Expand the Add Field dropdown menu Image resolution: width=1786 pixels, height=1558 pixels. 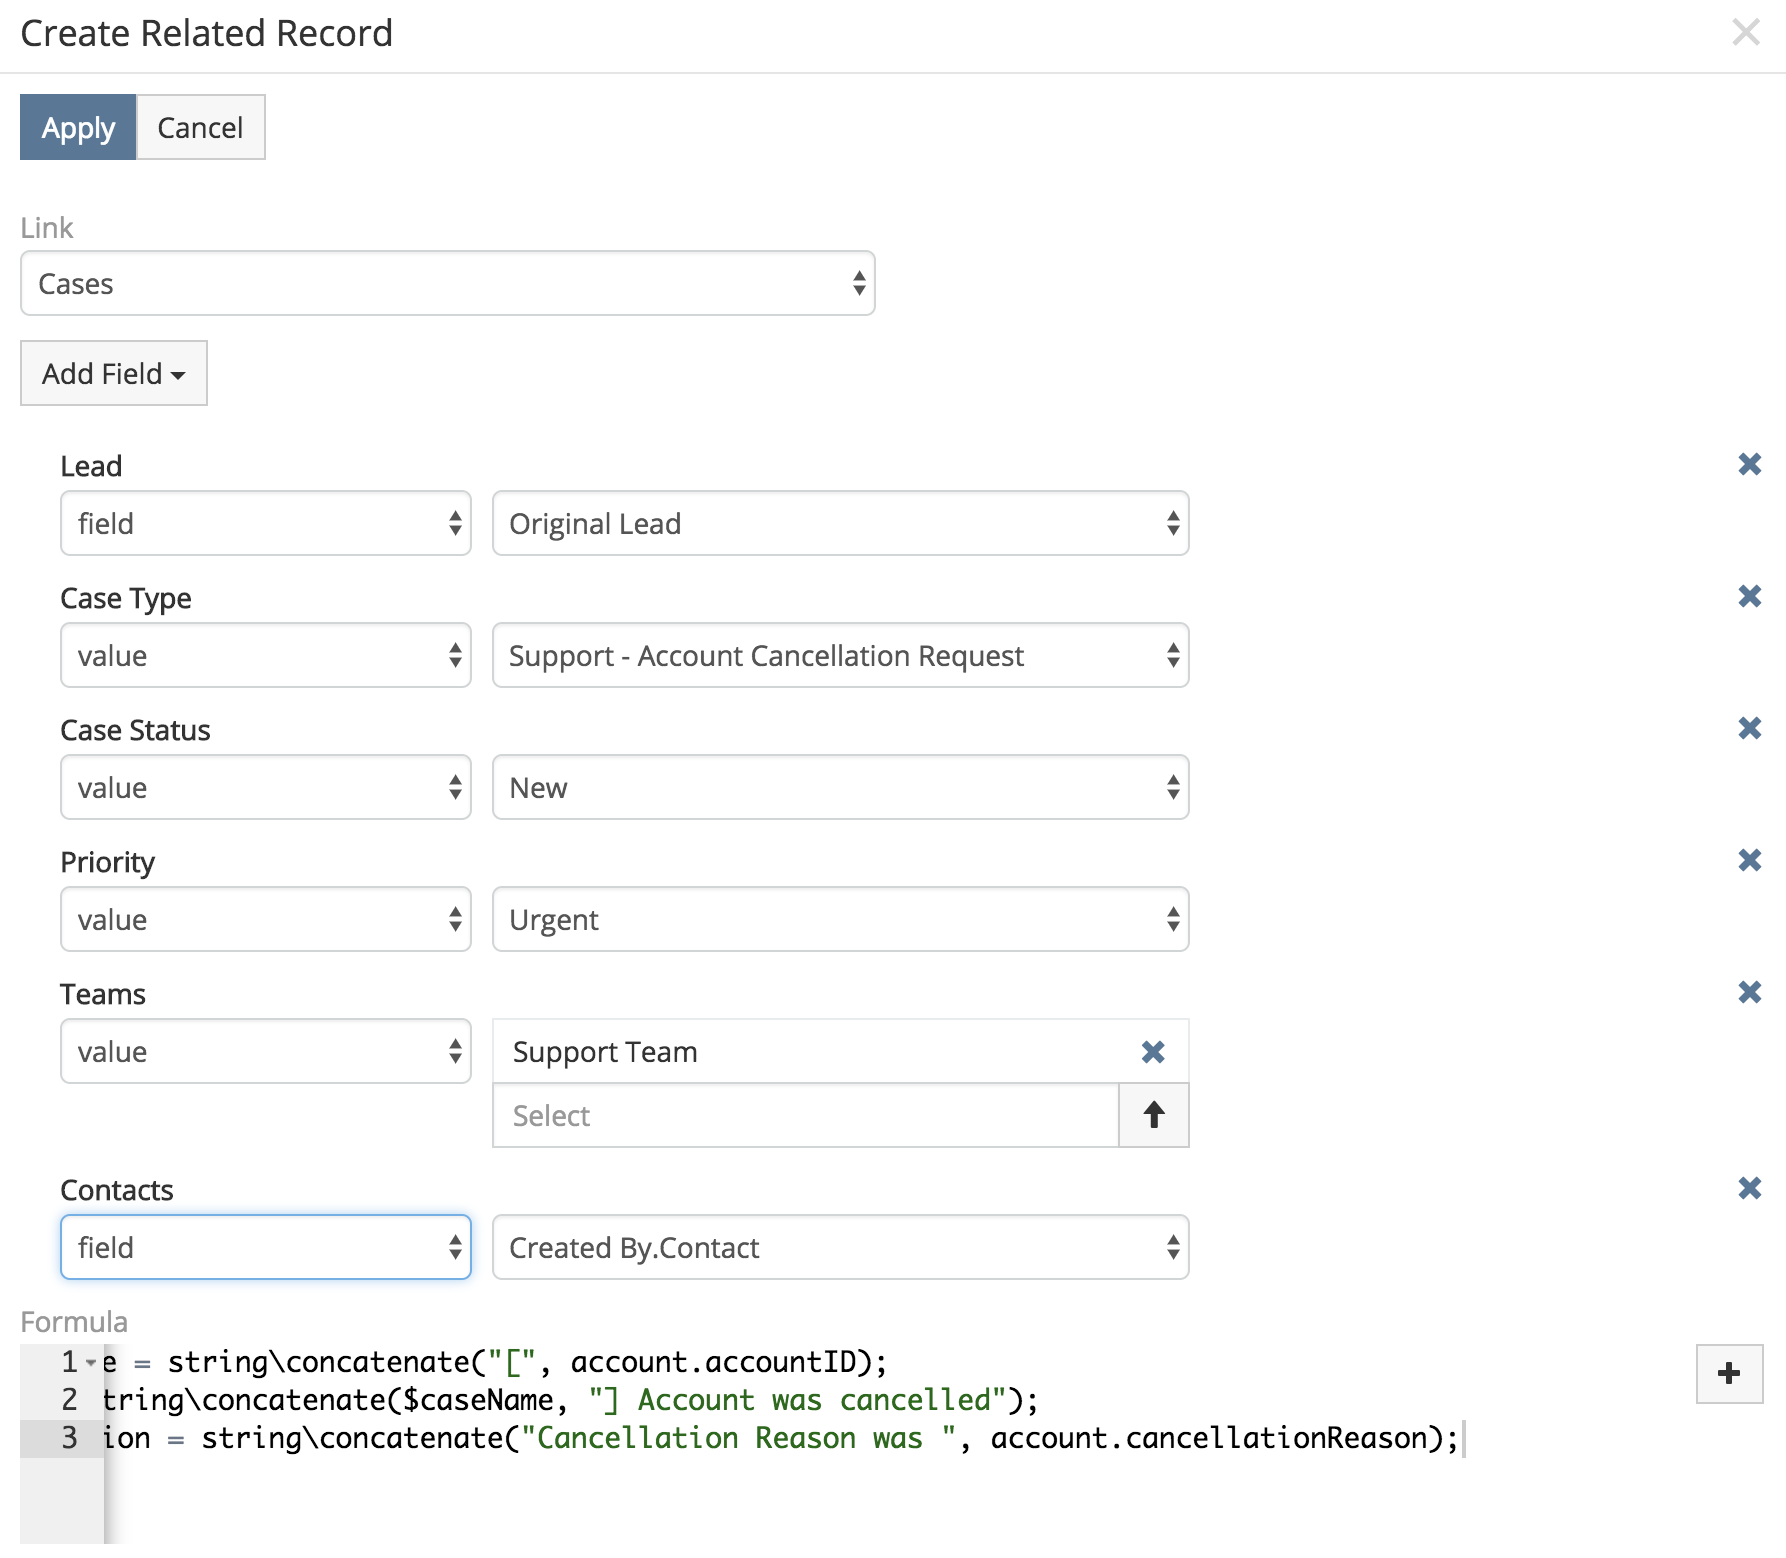click(x=113, y=374)
